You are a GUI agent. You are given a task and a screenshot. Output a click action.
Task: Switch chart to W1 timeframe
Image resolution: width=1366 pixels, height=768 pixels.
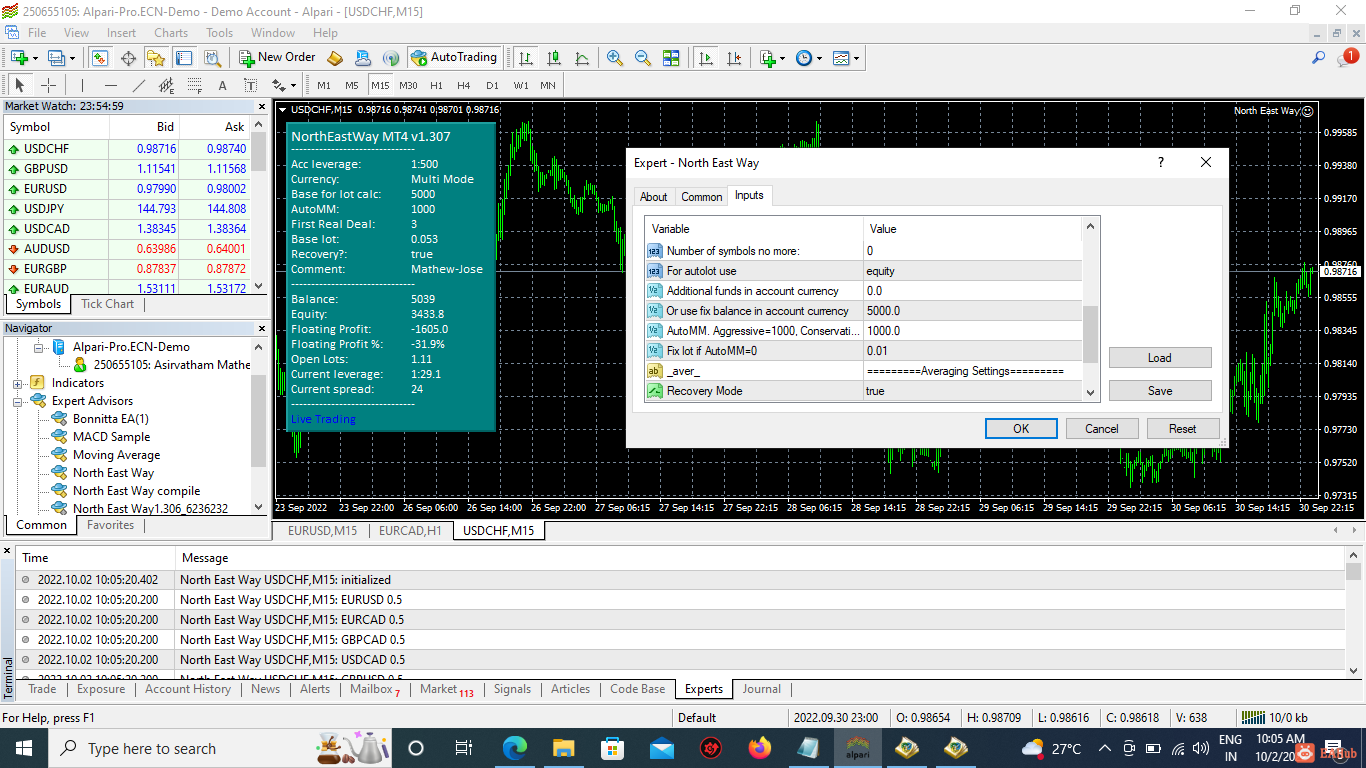521,85
